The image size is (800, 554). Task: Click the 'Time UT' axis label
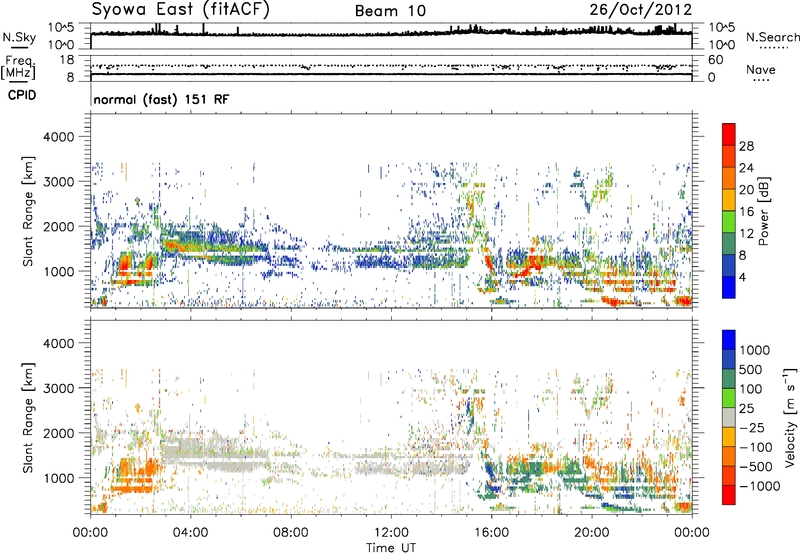click(x=391, y=548)
